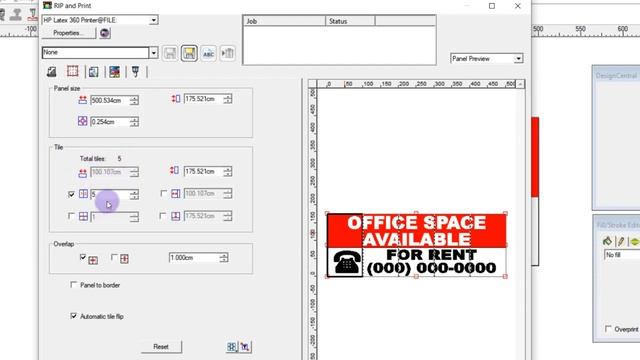
Task: Open the Panel Preview dropdown
Action: (518, 58)
